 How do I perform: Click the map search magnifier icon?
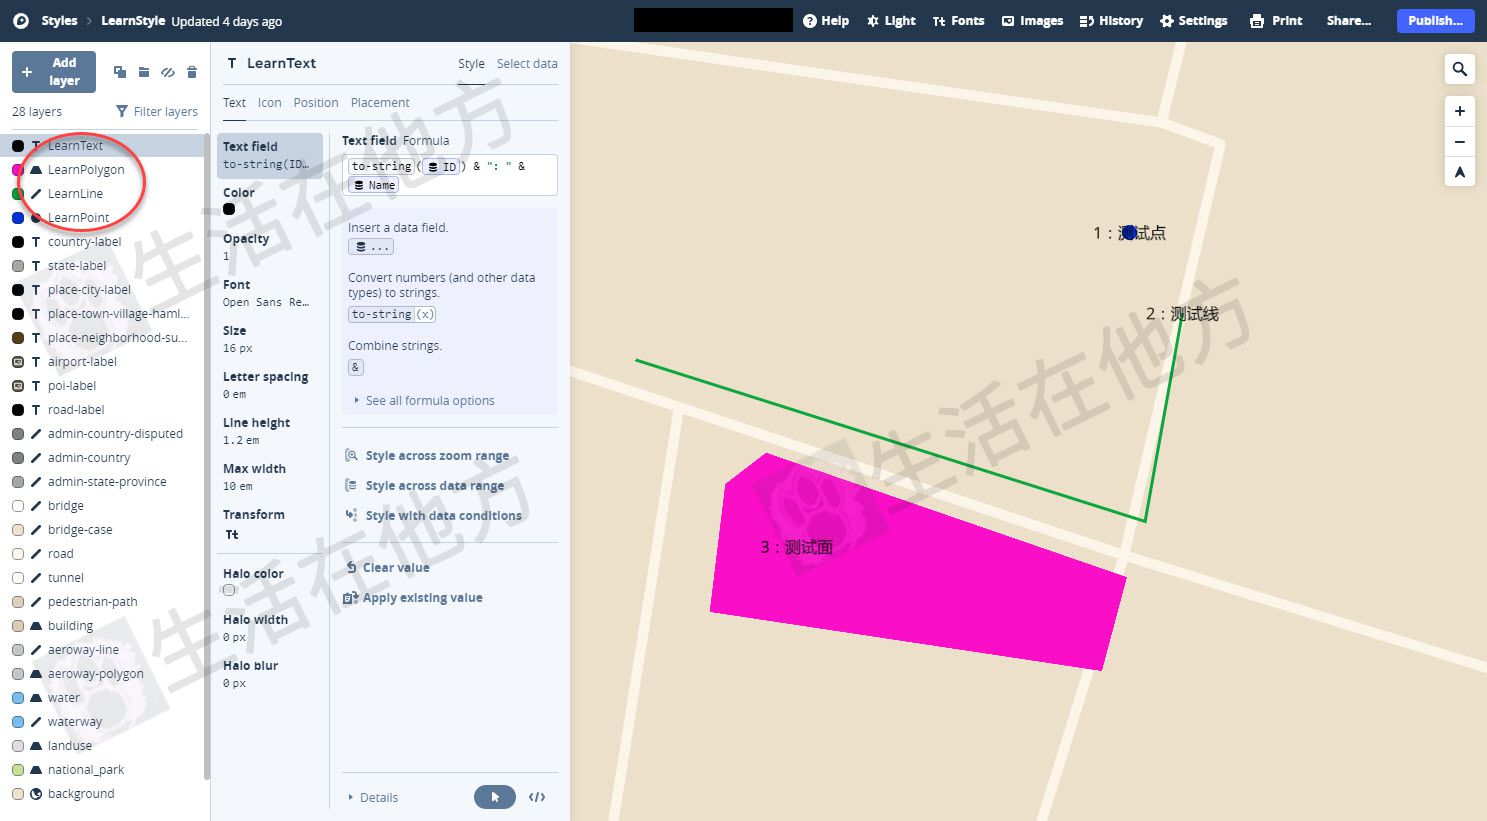coord(1459,69)
